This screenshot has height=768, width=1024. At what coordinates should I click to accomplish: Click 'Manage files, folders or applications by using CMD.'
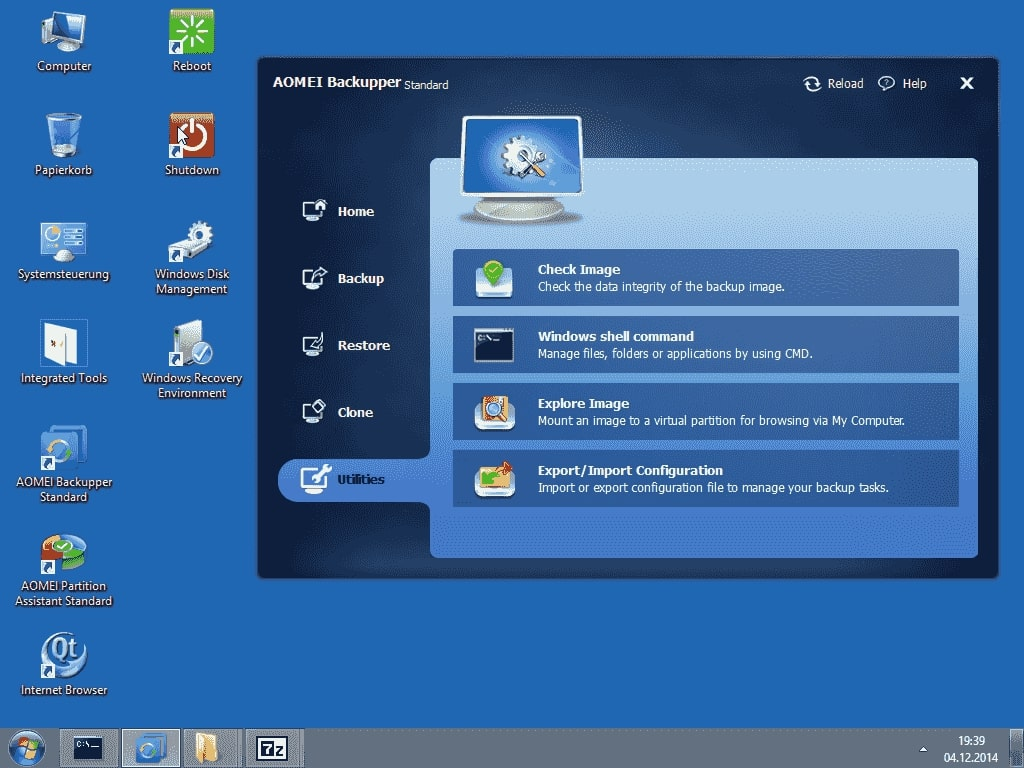(x=675, y=354)
